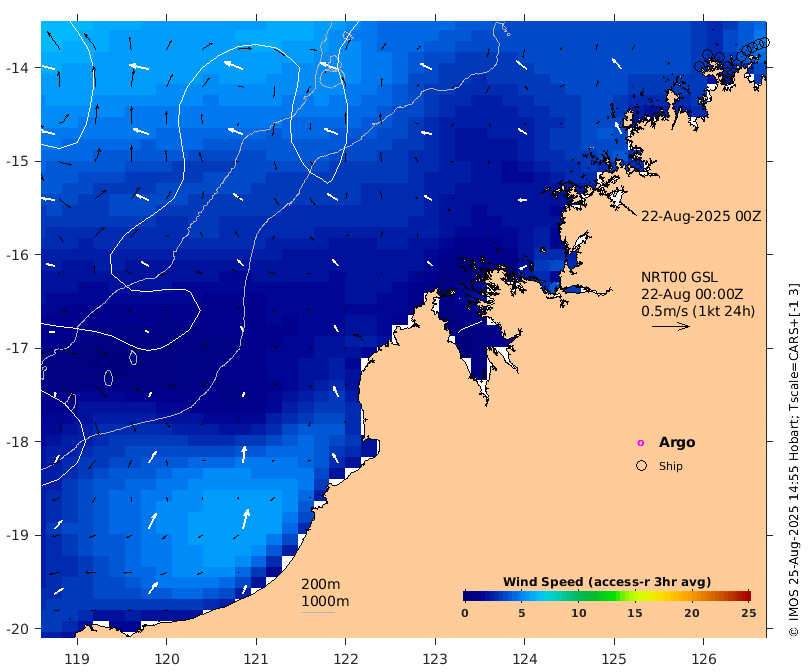Click the magenta Argo legend marker
The image size is (810, 672).
(641, 443)
